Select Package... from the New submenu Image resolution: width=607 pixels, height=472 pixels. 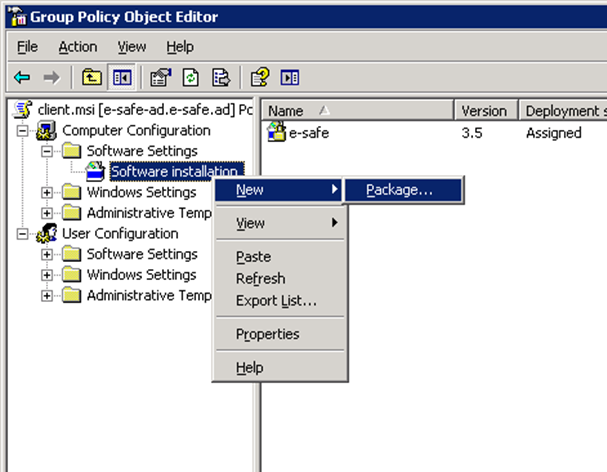pos(399,190)
